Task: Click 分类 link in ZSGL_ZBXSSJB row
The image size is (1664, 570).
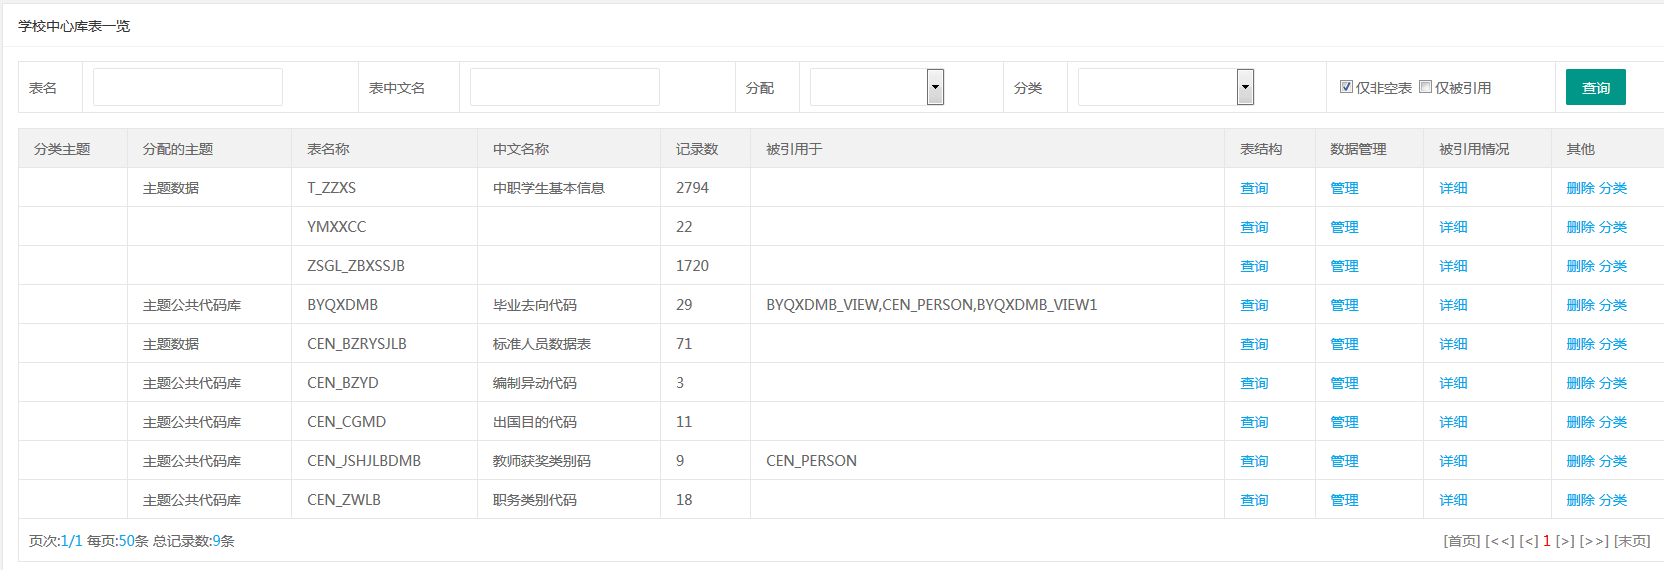Action: click(1613, 266)
